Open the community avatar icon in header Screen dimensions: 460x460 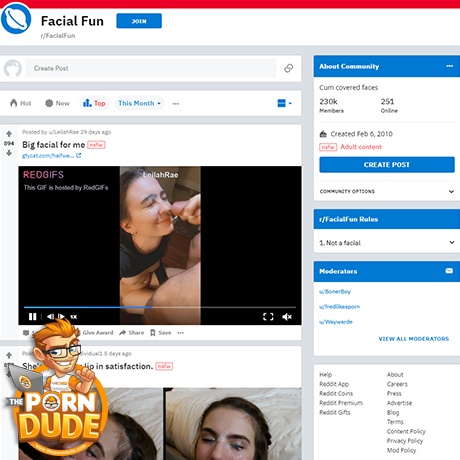[x=16, y=19]
